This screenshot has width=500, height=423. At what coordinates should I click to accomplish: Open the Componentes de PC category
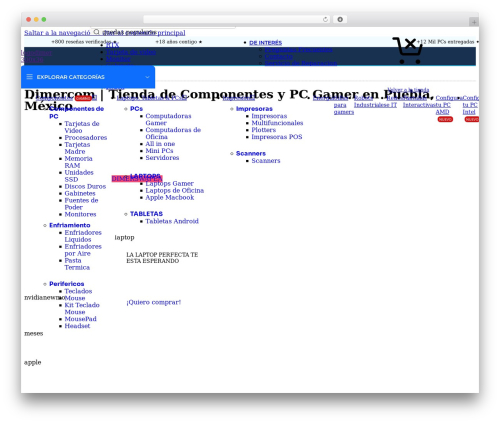coord(76,112)
